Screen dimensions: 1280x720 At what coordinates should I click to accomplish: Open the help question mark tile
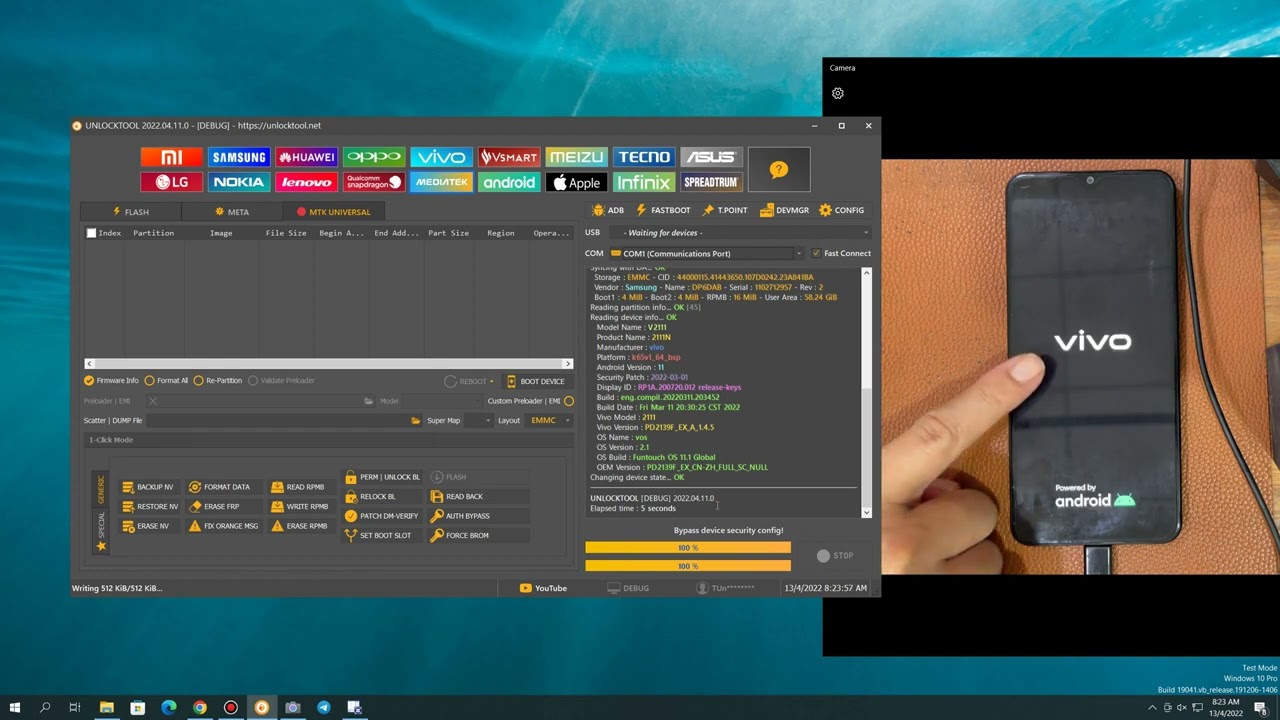tap(779, 170)
